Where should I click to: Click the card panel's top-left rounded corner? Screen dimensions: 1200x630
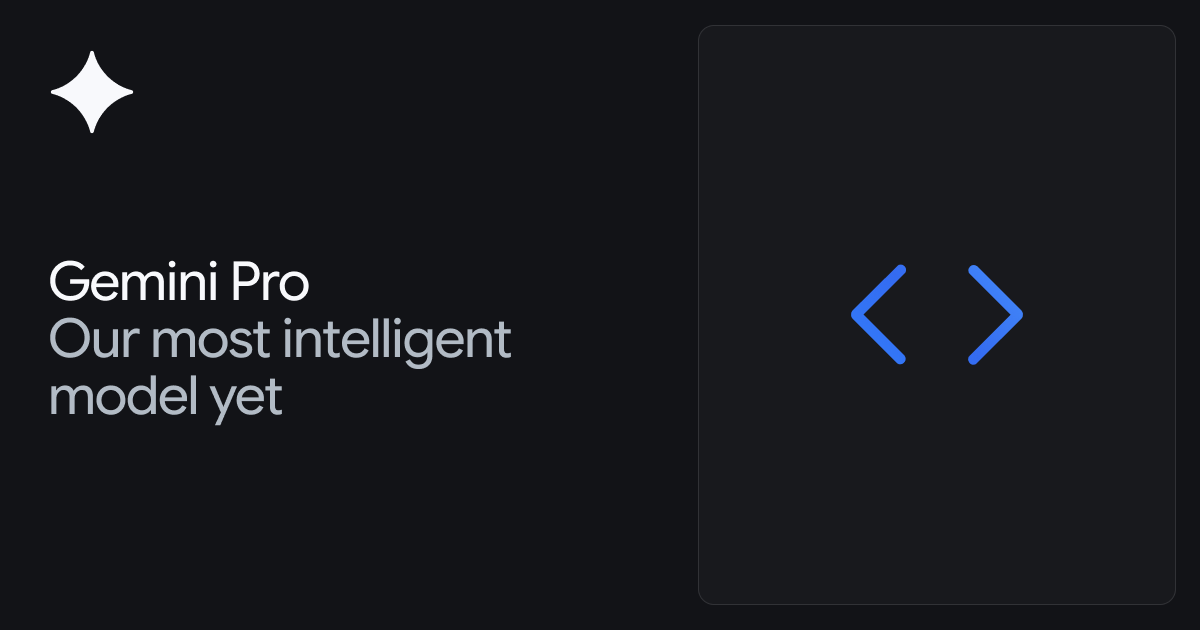pyautogui.click(x=704, y=31)
